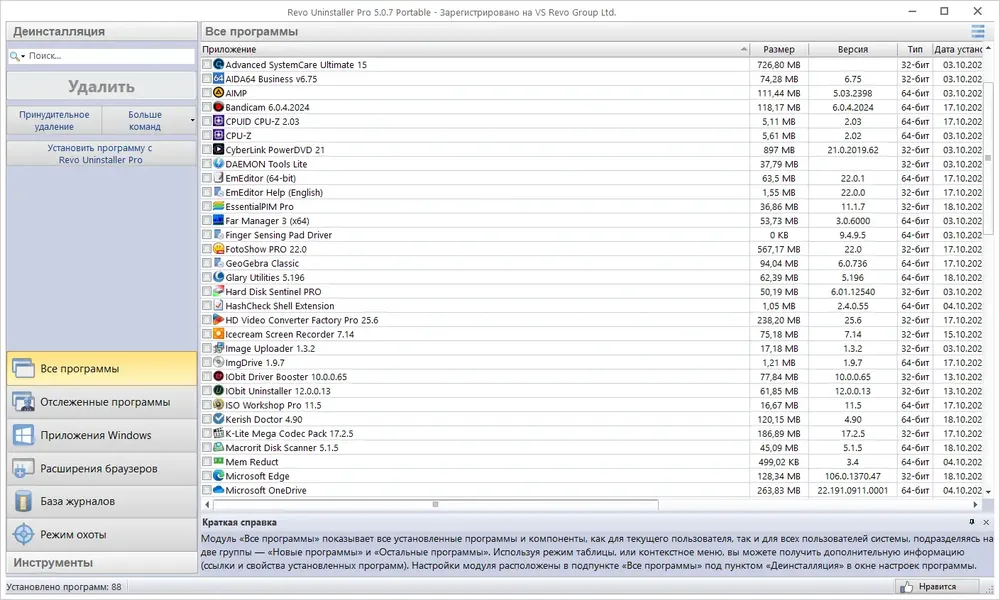Viewport: 1000px width, 600px height.
Task: Click the search magnifier icon
Action: (x=14, y=56)
